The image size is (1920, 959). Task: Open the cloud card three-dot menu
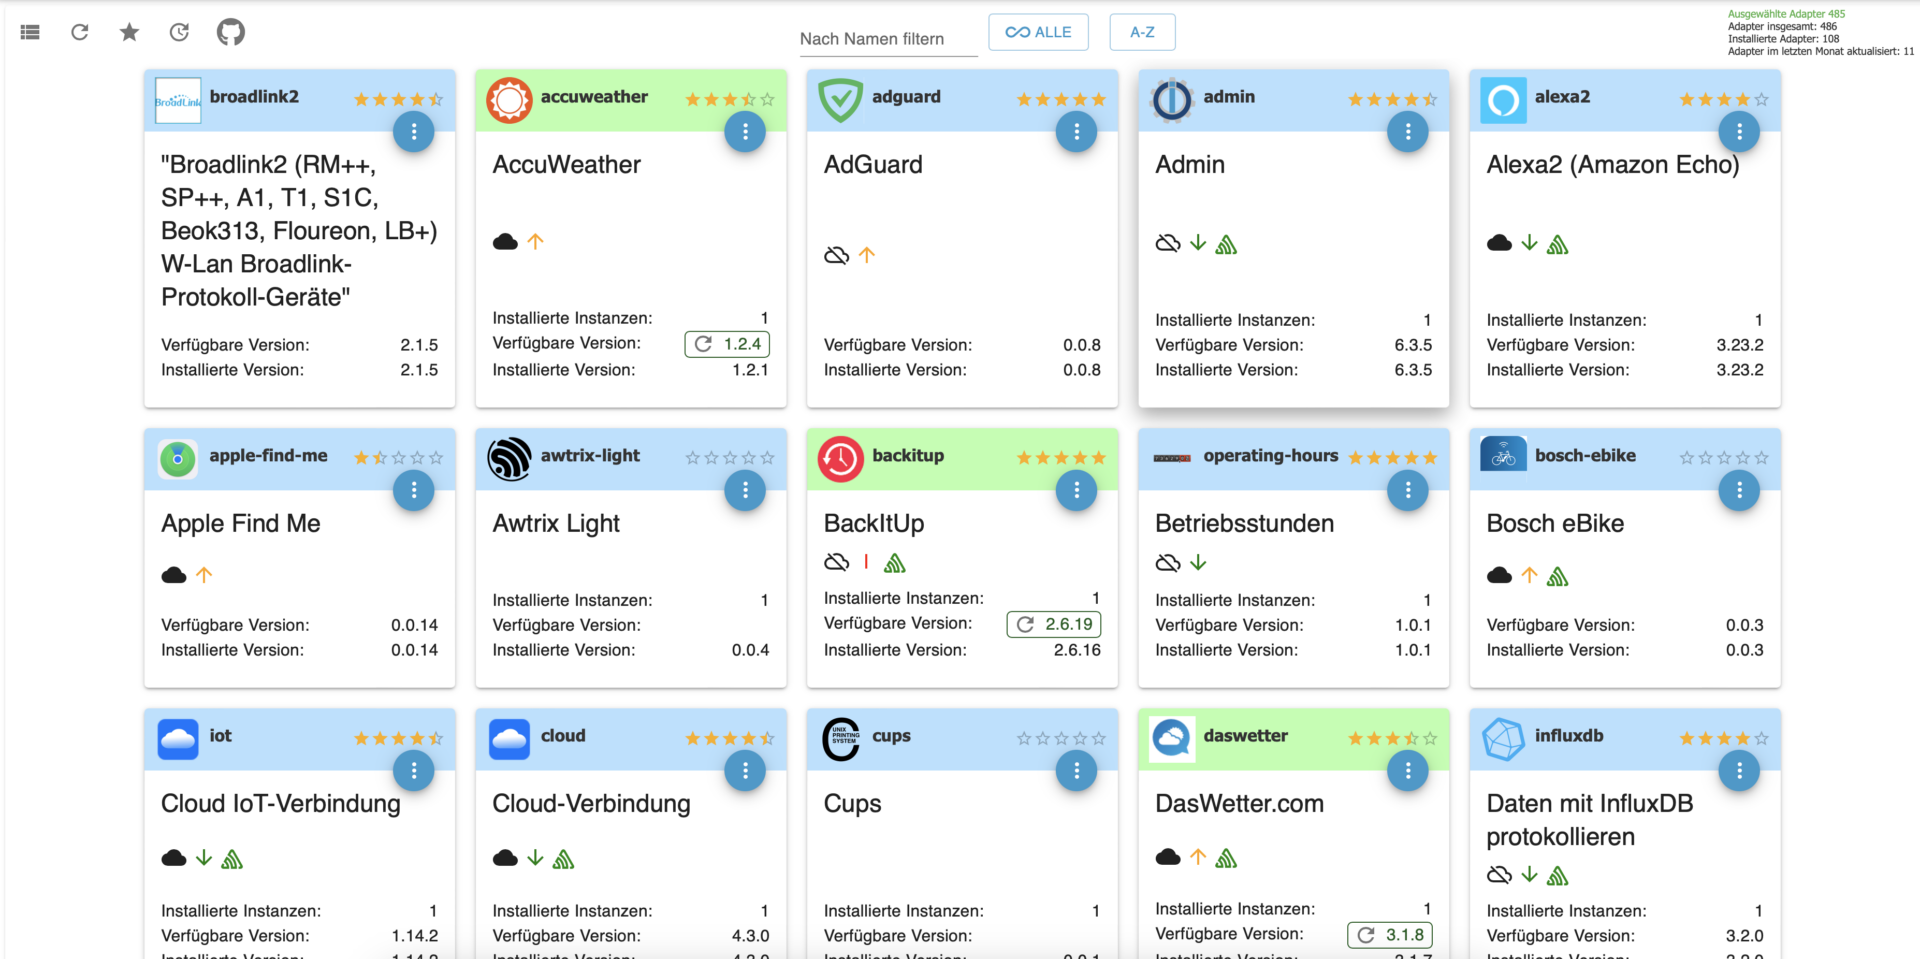[745, 770]
